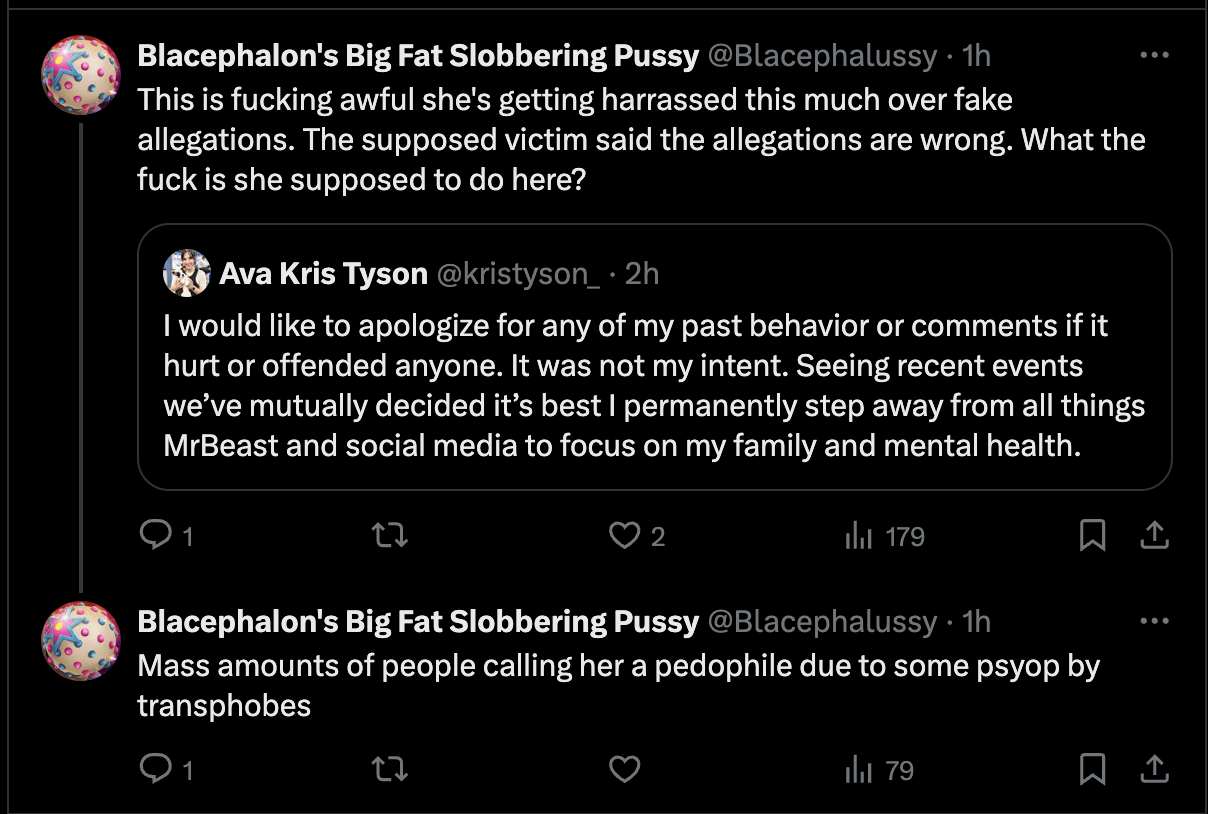Share the second tweet
This screenshot has width=1208, height=814.
click(1154, 770)
